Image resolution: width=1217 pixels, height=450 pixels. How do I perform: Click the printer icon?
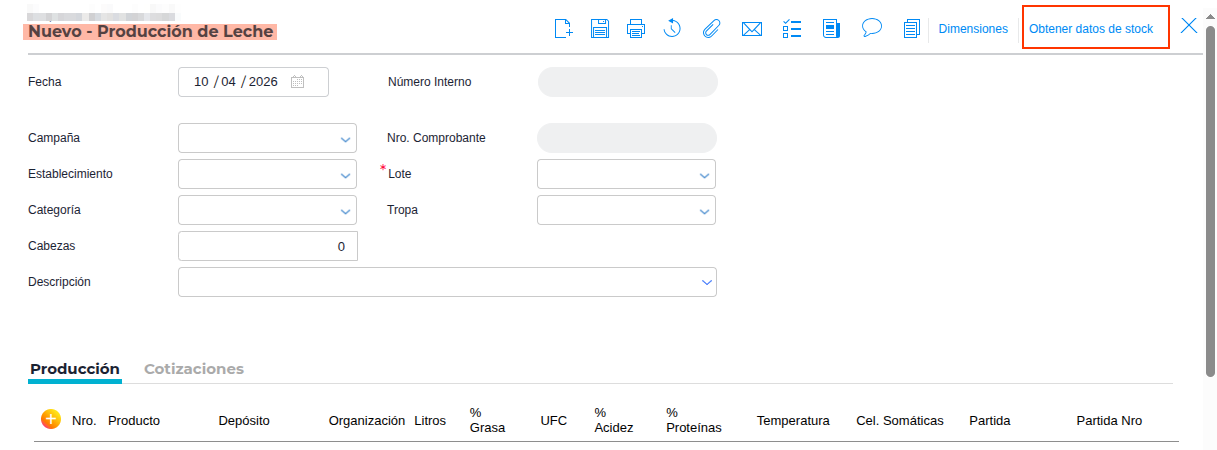[x=636, y=29]
